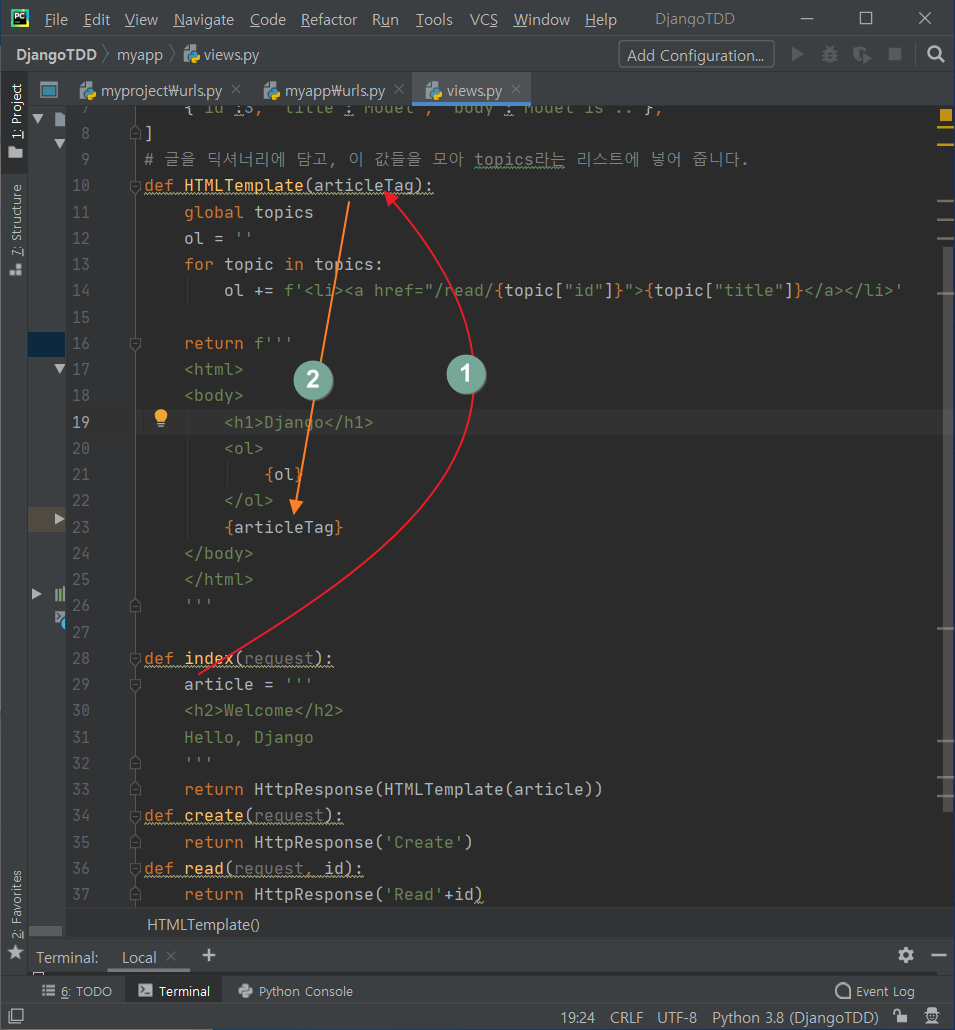Viewport: 955px width, 1030px height.
Task: Select DjangoTDD breadcrumb
Action: point(56,55)
